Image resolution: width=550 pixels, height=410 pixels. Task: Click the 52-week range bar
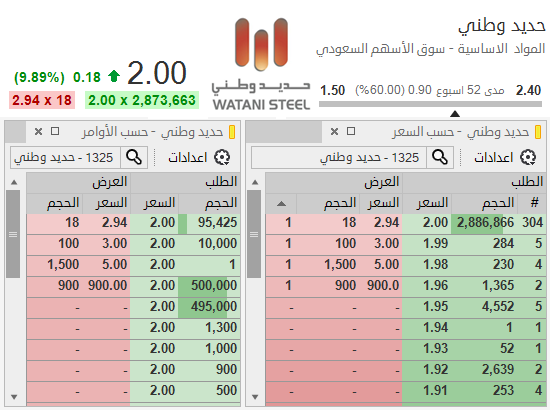(x=430, y=104)
